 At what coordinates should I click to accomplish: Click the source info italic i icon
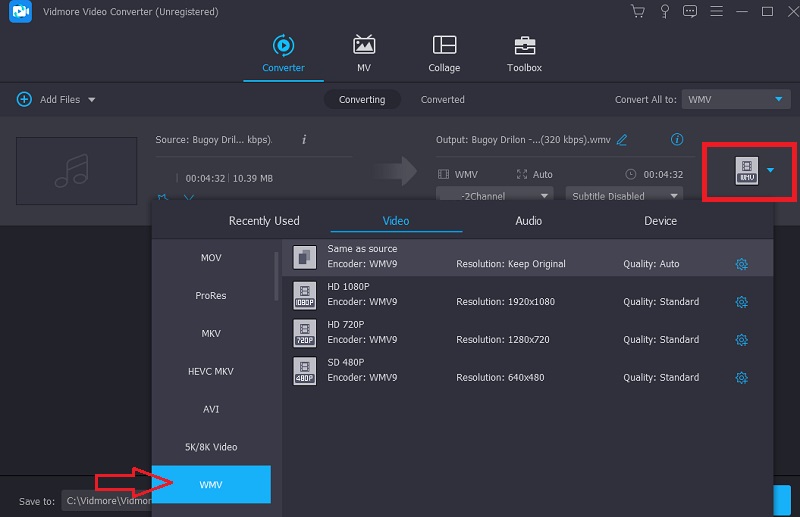304,140
